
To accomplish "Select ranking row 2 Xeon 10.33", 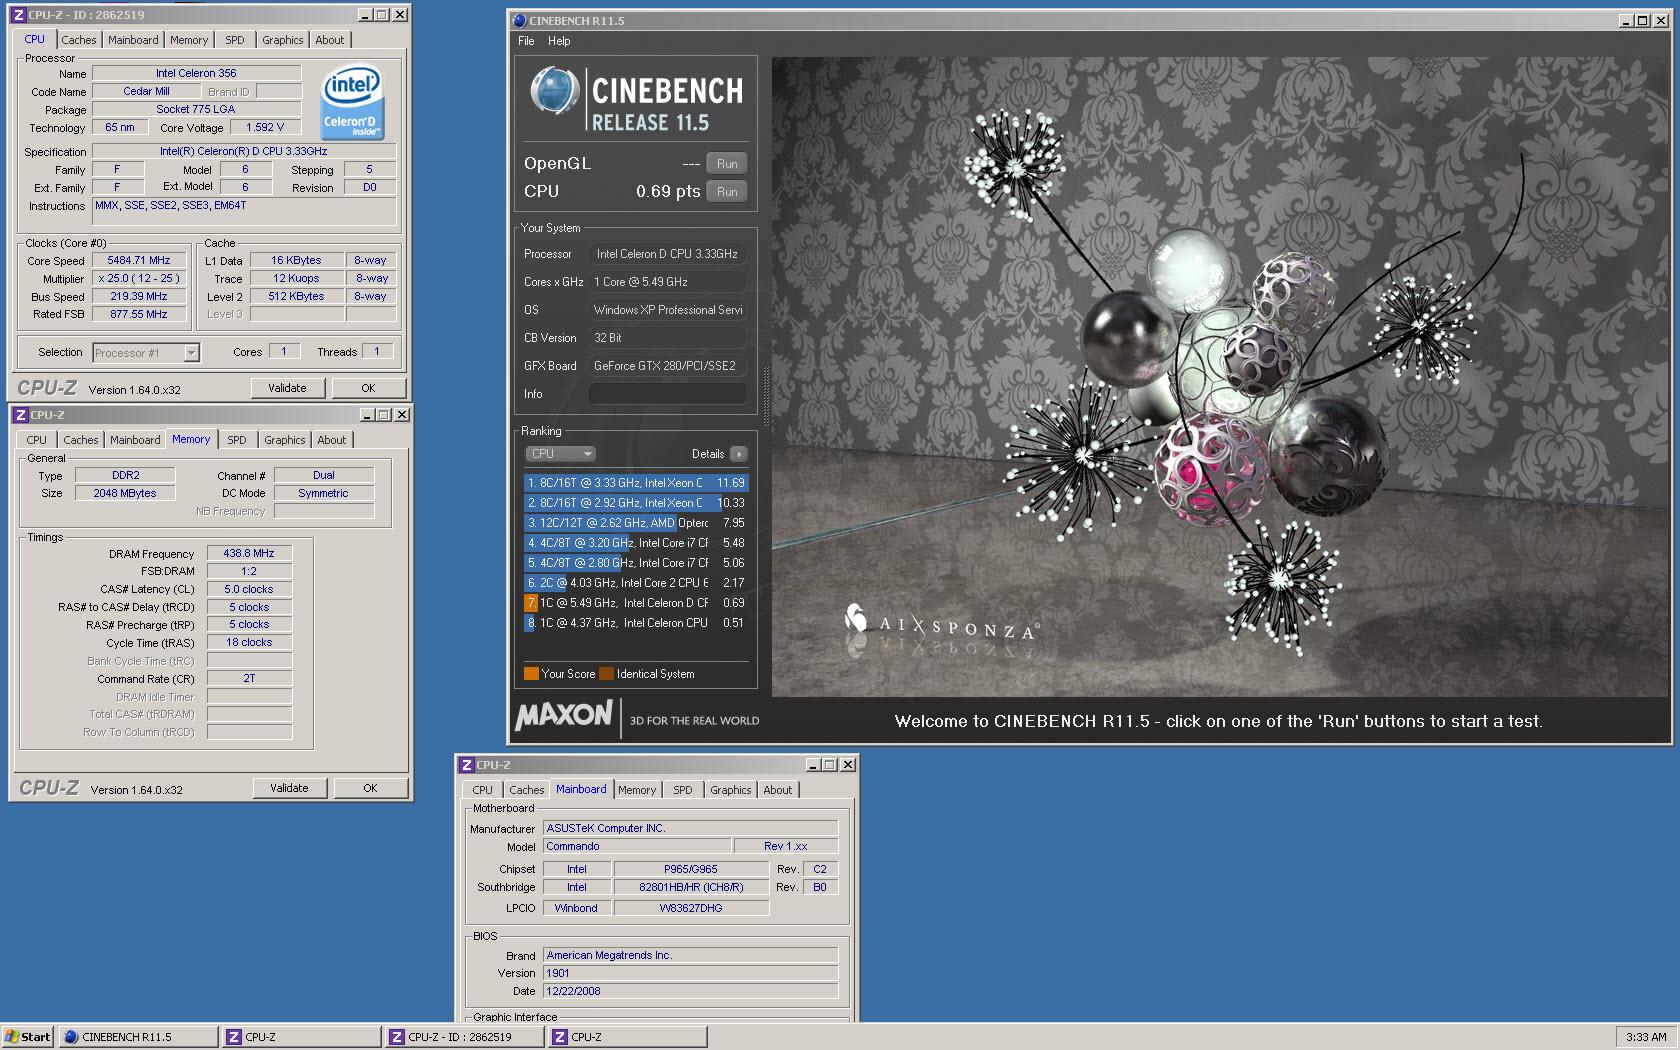I will tap(636, 503).
